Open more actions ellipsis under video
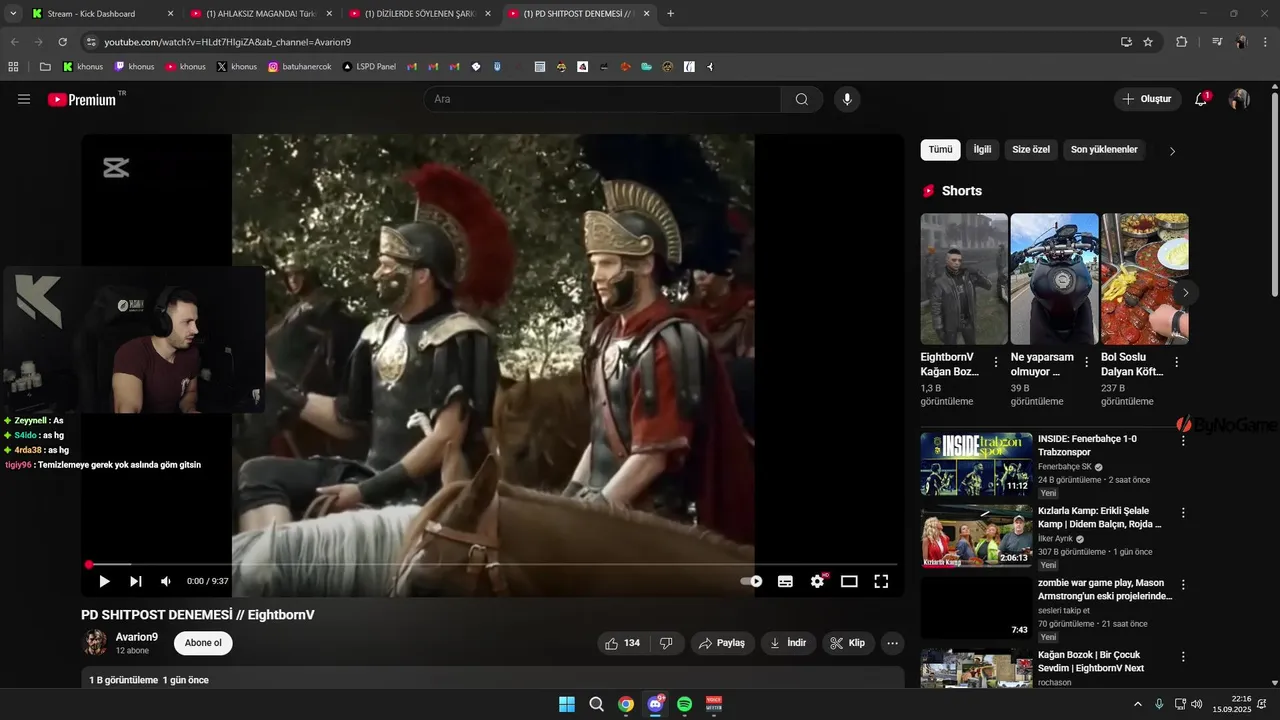 coord(893,643)
